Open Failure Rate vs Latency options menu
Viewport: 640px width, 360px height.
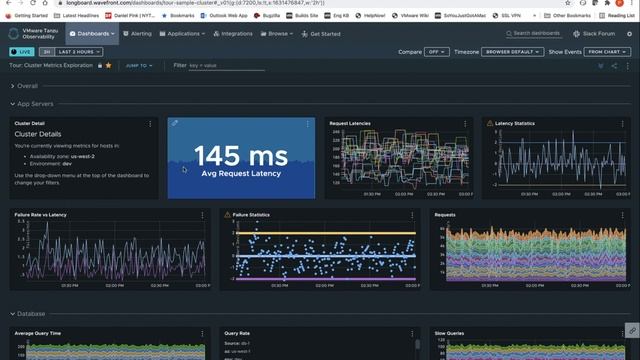point(202,215)
